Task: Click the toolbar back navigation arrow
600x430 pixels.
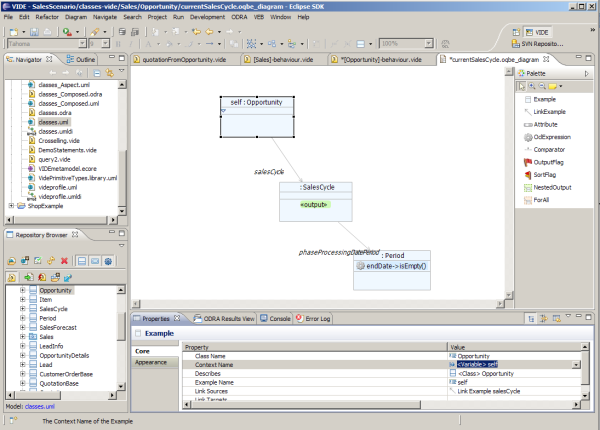Action: pos(209,32)
